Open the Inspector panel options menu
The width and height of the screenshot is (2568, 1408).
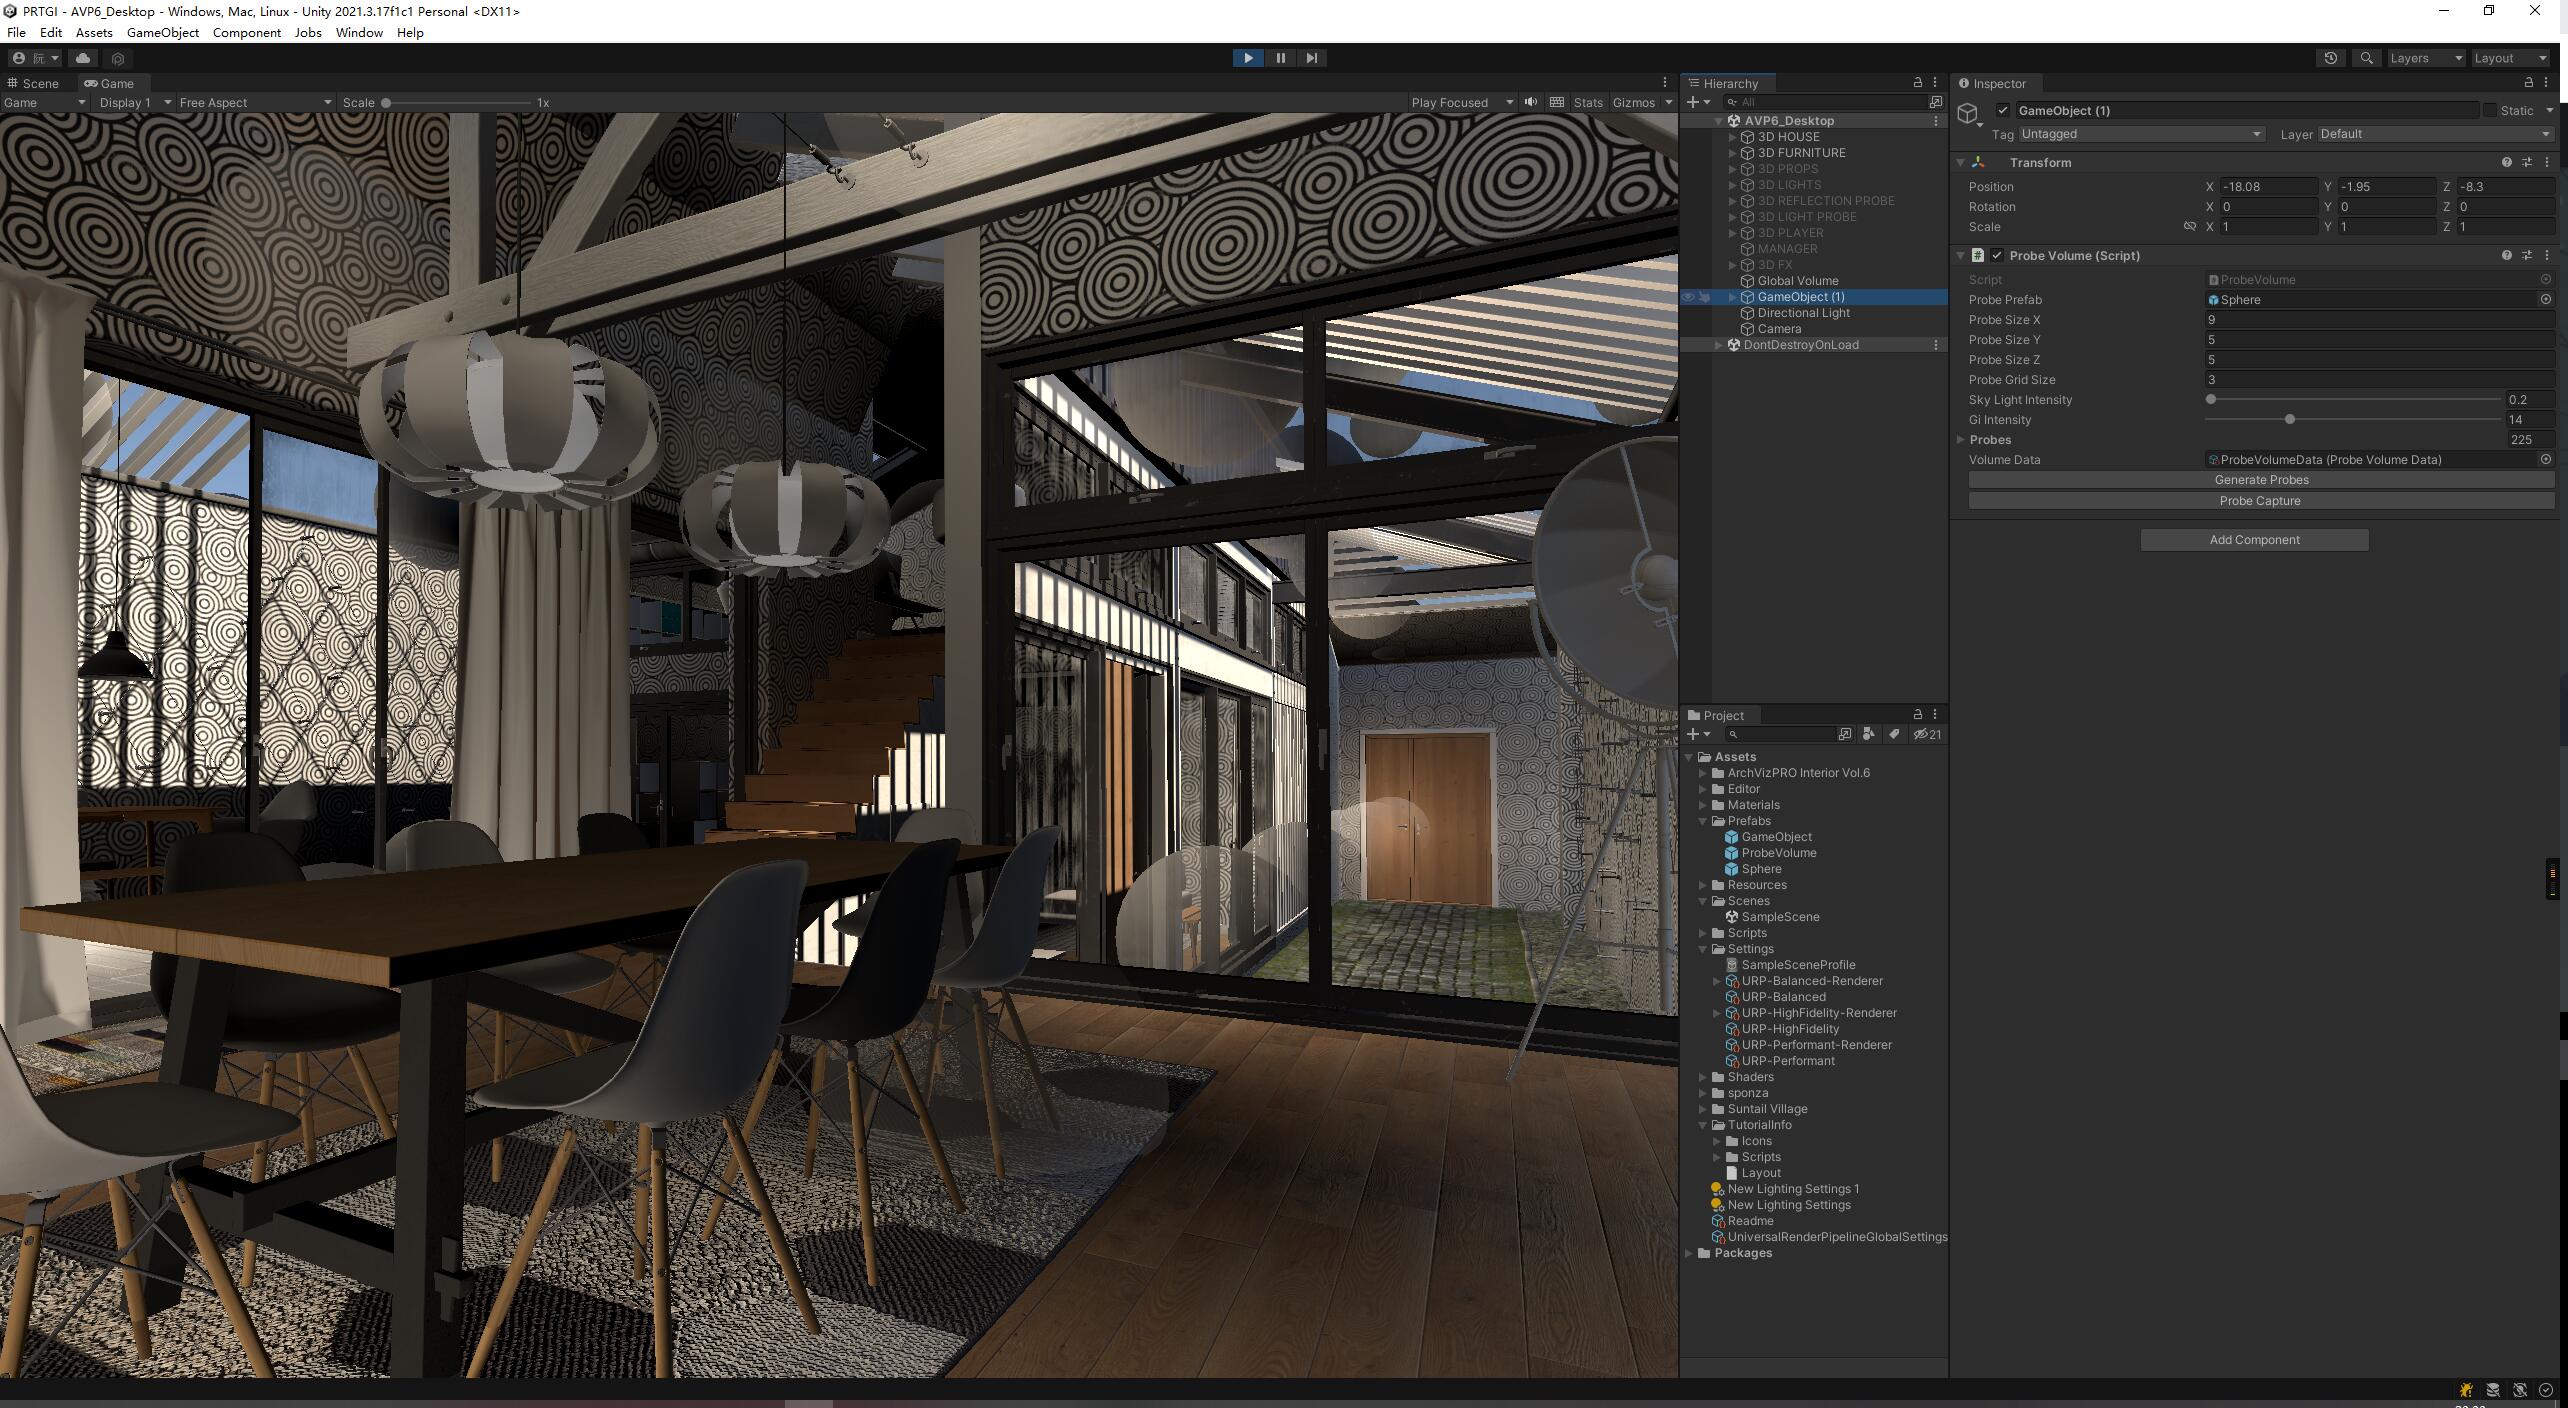[x=2547, y=83]
